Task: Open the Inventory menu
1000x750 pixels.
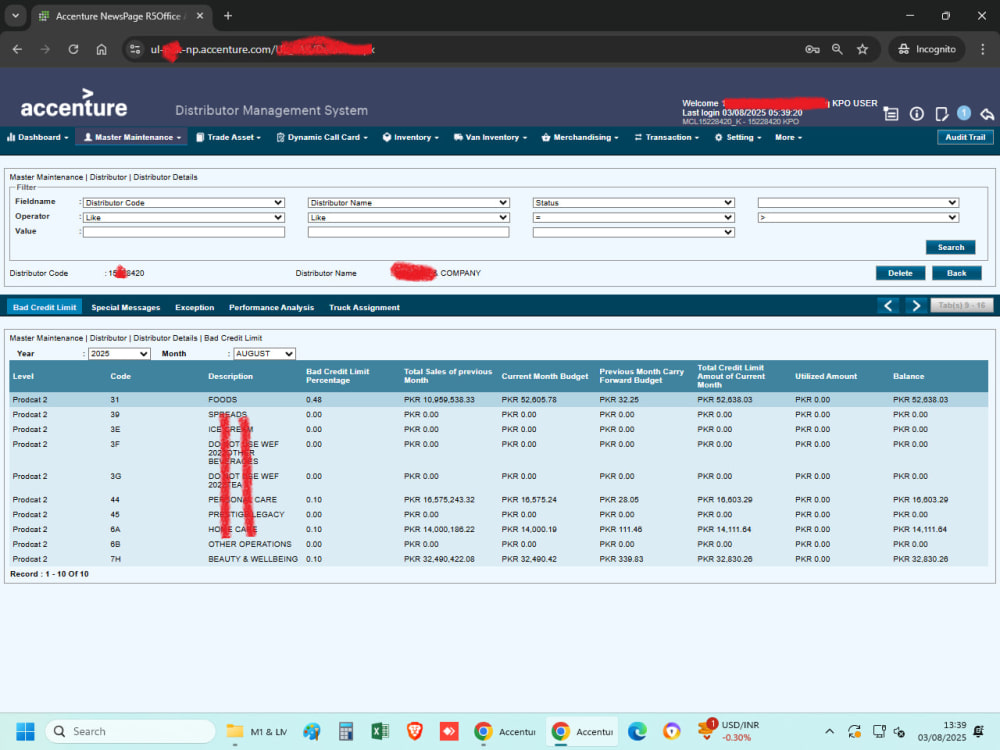Action: 411,137
